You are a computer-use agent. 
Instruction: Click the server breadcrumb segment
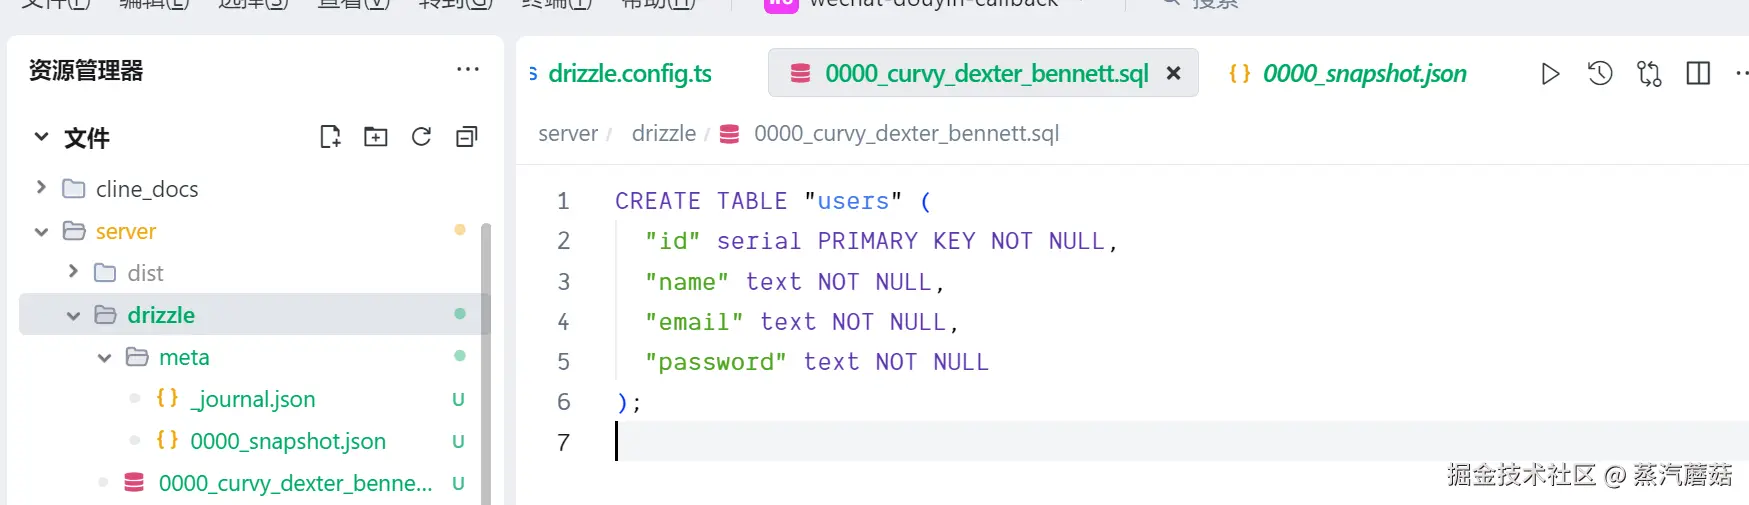[568, 134]
